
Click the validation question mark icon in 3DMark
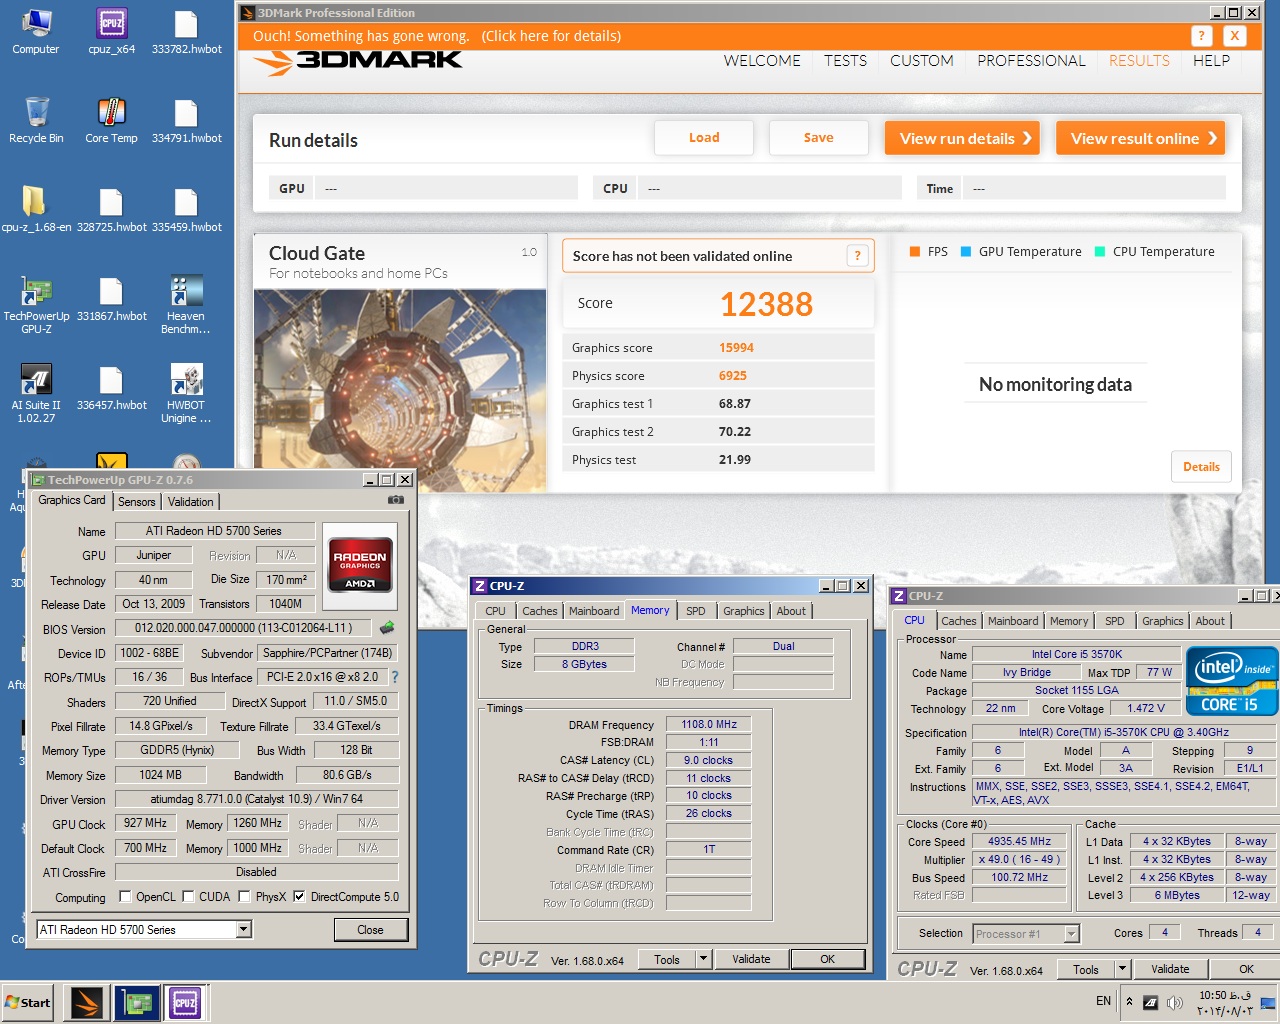pos(857,256)
